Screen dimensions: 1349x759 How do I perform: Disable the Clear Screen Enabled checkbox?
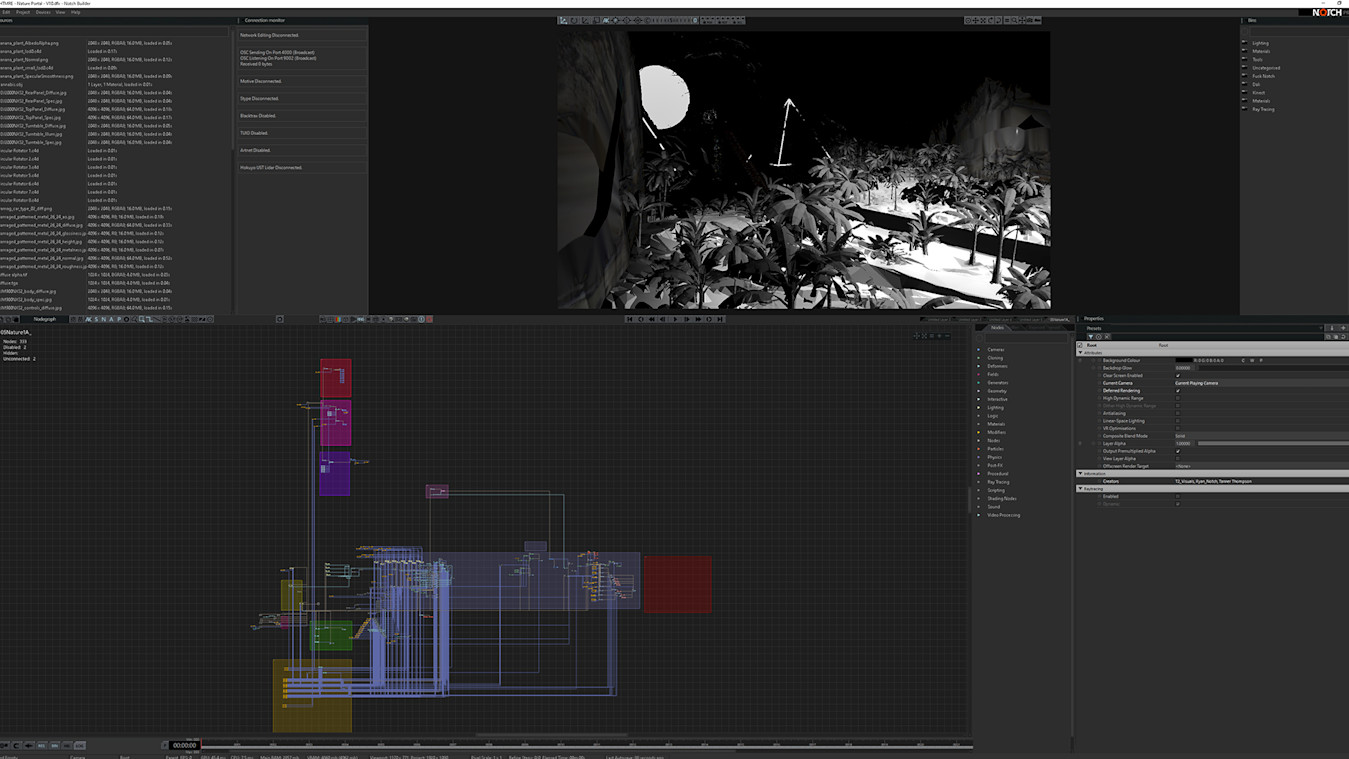coord(1178,376)
